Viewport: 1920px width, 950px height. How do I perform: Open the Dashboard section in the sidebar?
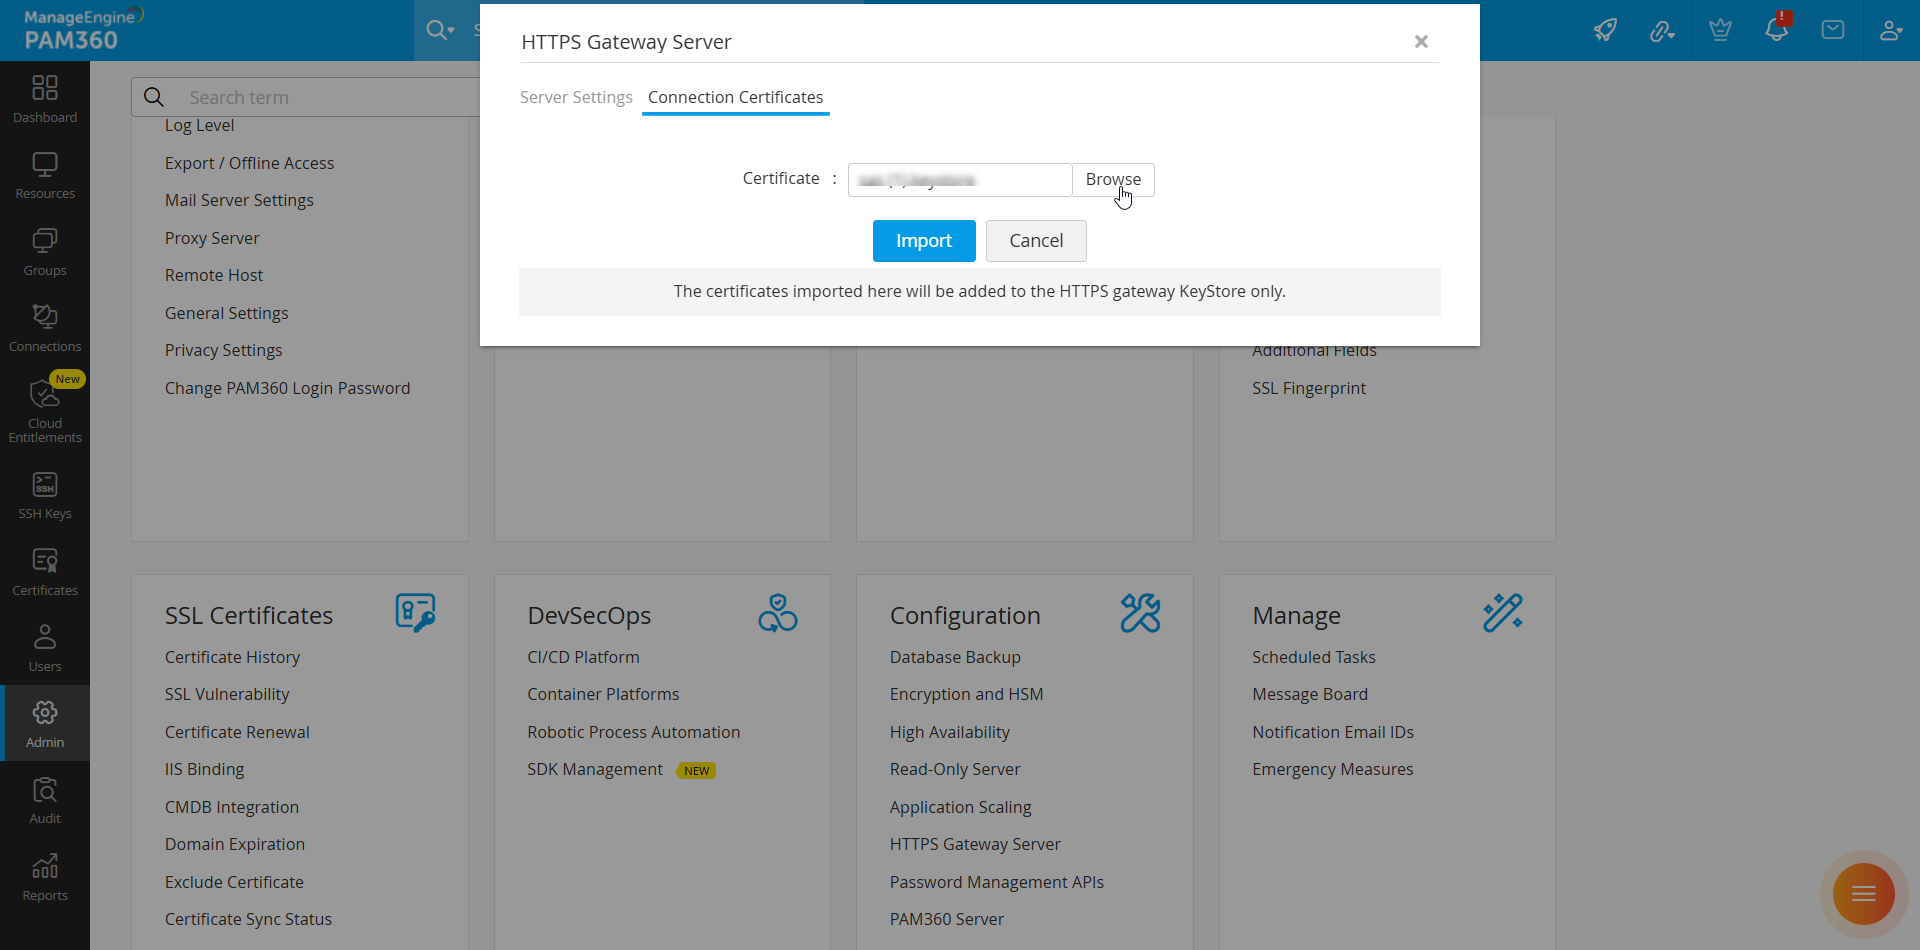coord(44,97)
